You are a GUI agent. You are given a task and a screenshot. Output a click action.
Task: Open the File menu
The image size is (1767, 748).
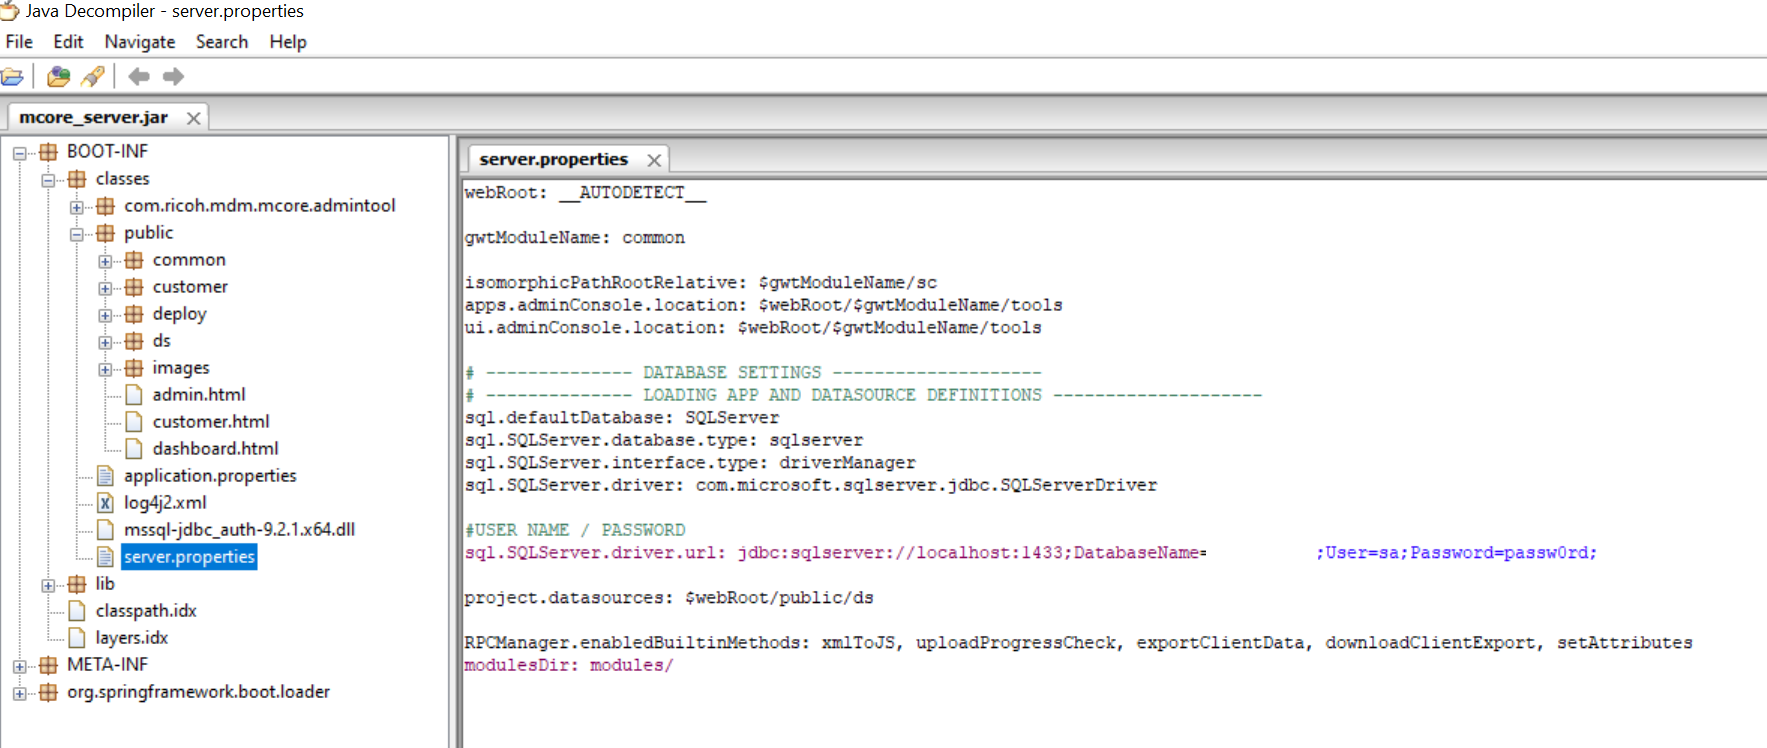[x=19, y=42]
